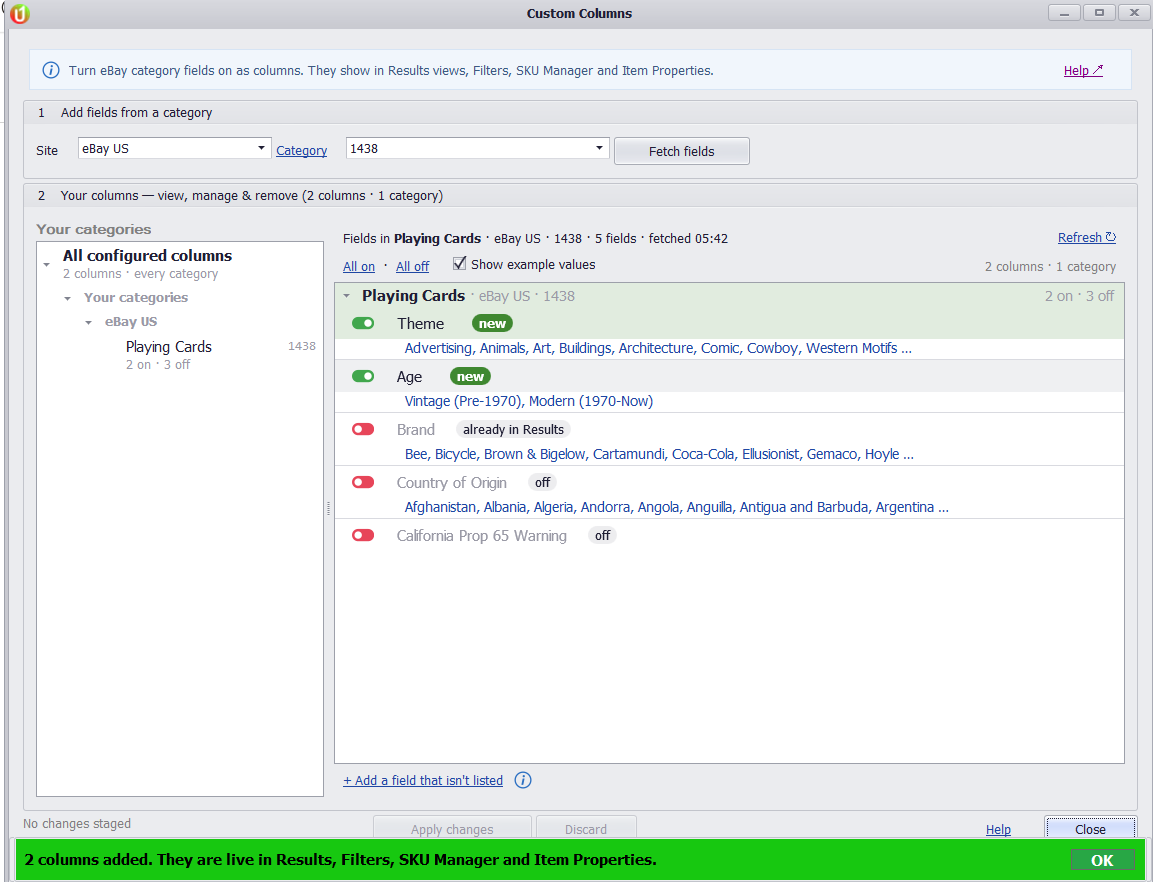Click the All off link
1153x882 pixels.
tap(413, 266)
